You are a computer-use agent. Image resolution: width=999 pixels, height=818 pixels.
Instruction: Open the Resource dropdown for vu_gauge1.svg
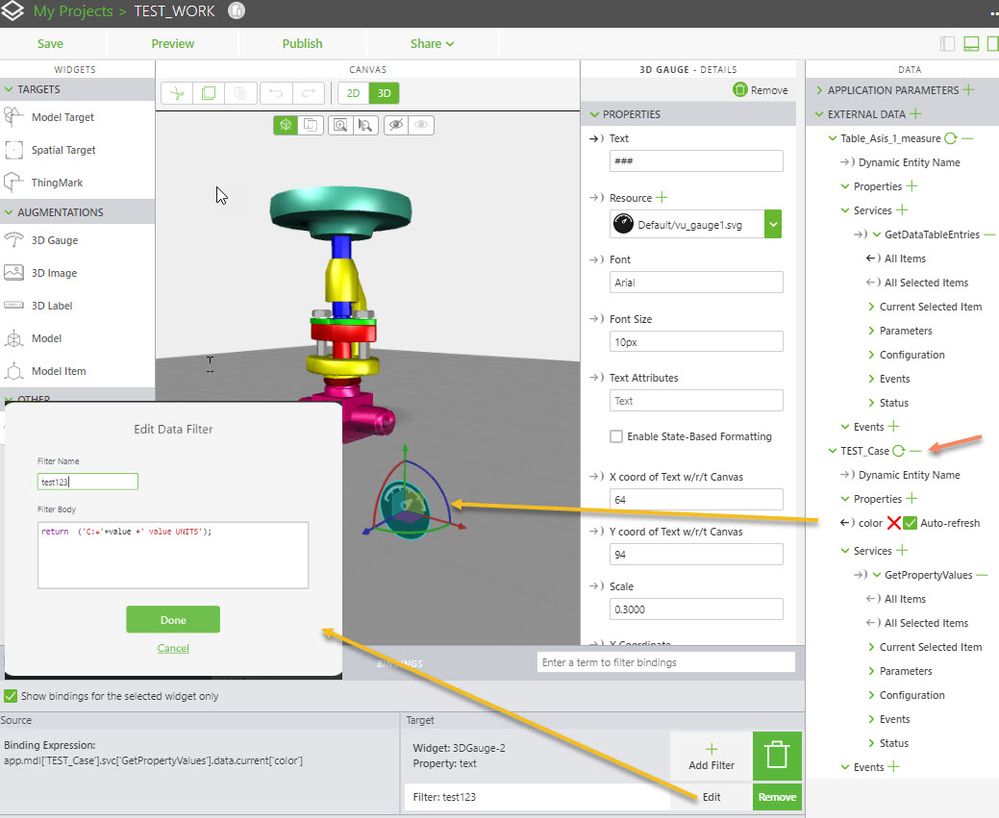772,225
